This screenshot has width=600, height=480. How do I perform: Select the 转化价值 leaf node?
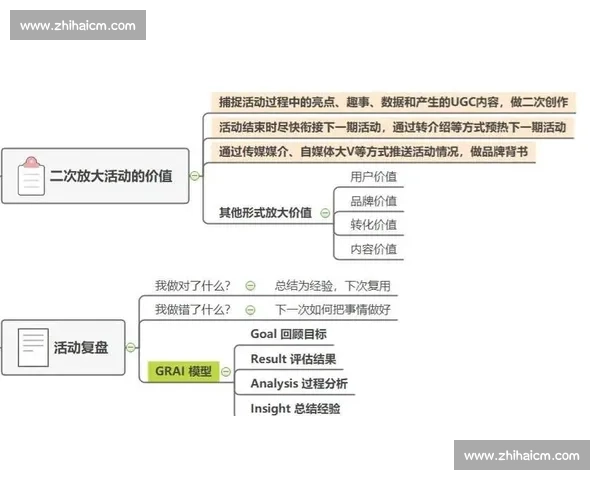(373, 225)
